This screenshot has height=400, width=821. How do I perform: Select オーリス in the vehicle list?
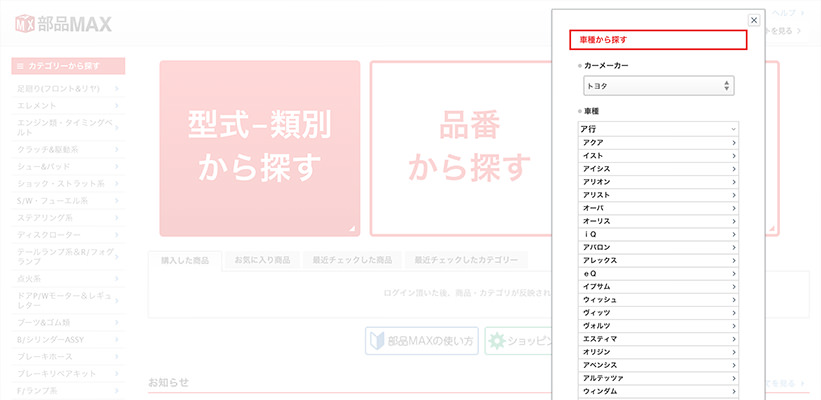pos(658,221)
